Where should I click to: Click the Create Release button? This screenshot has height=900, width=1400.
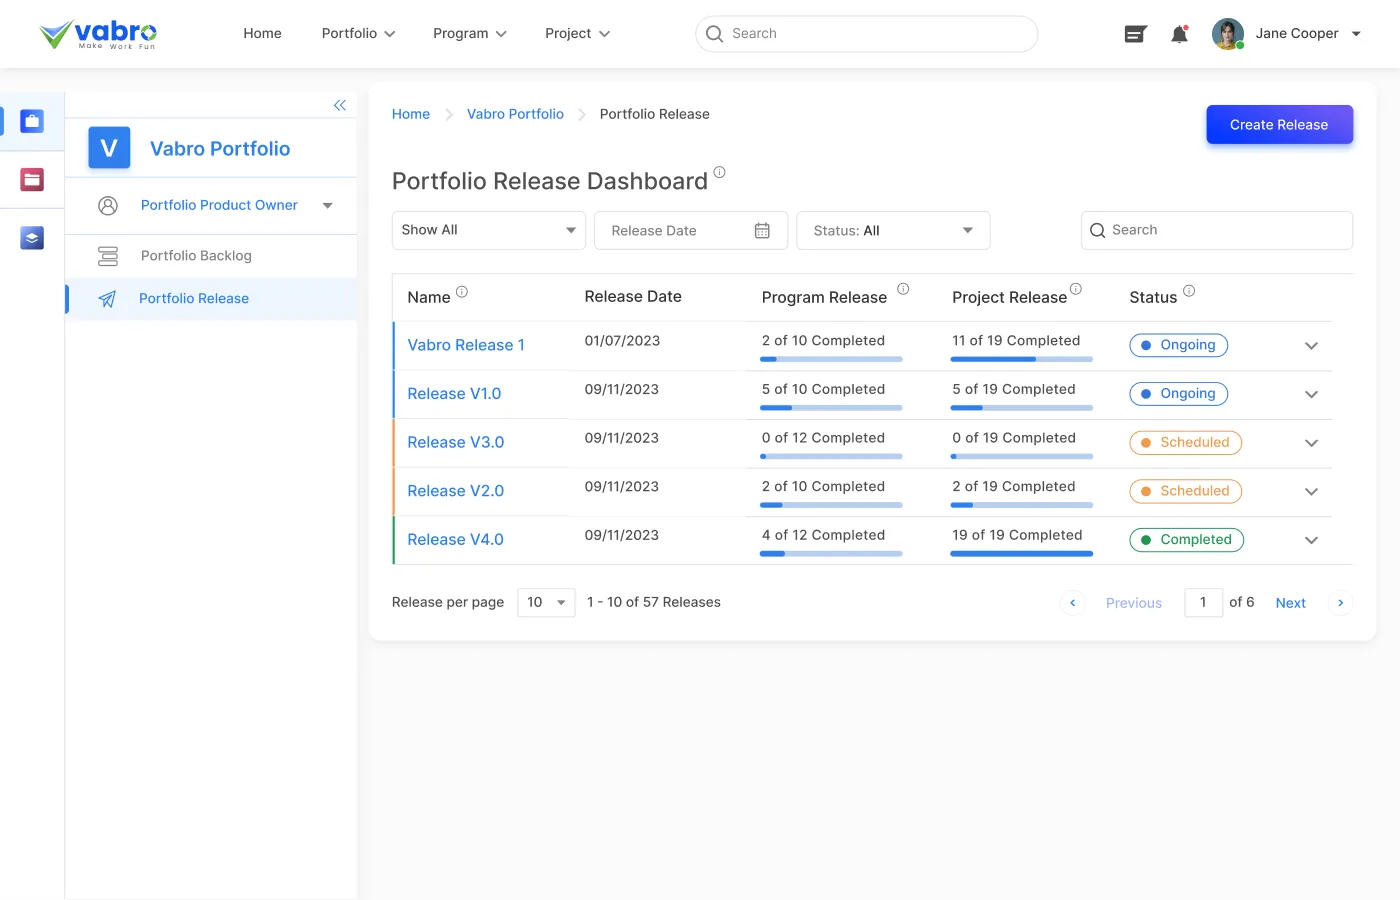tap(1279, 124)
